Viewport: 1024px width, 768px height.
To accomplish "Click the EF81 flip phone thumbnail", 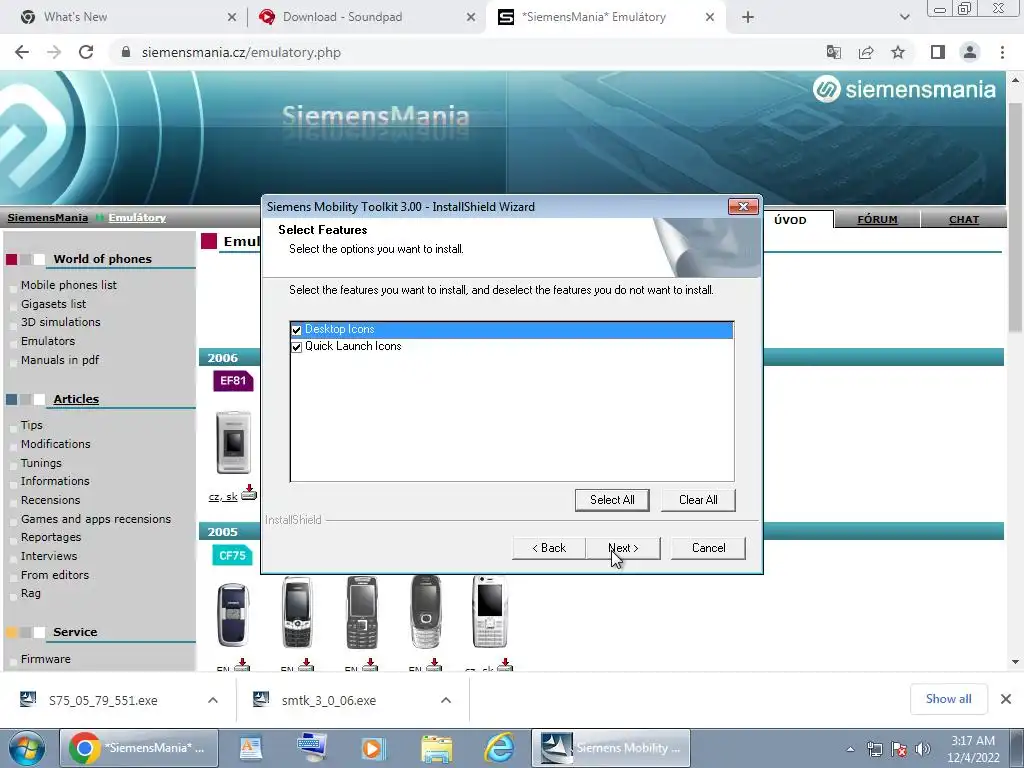I will point(233,442).
